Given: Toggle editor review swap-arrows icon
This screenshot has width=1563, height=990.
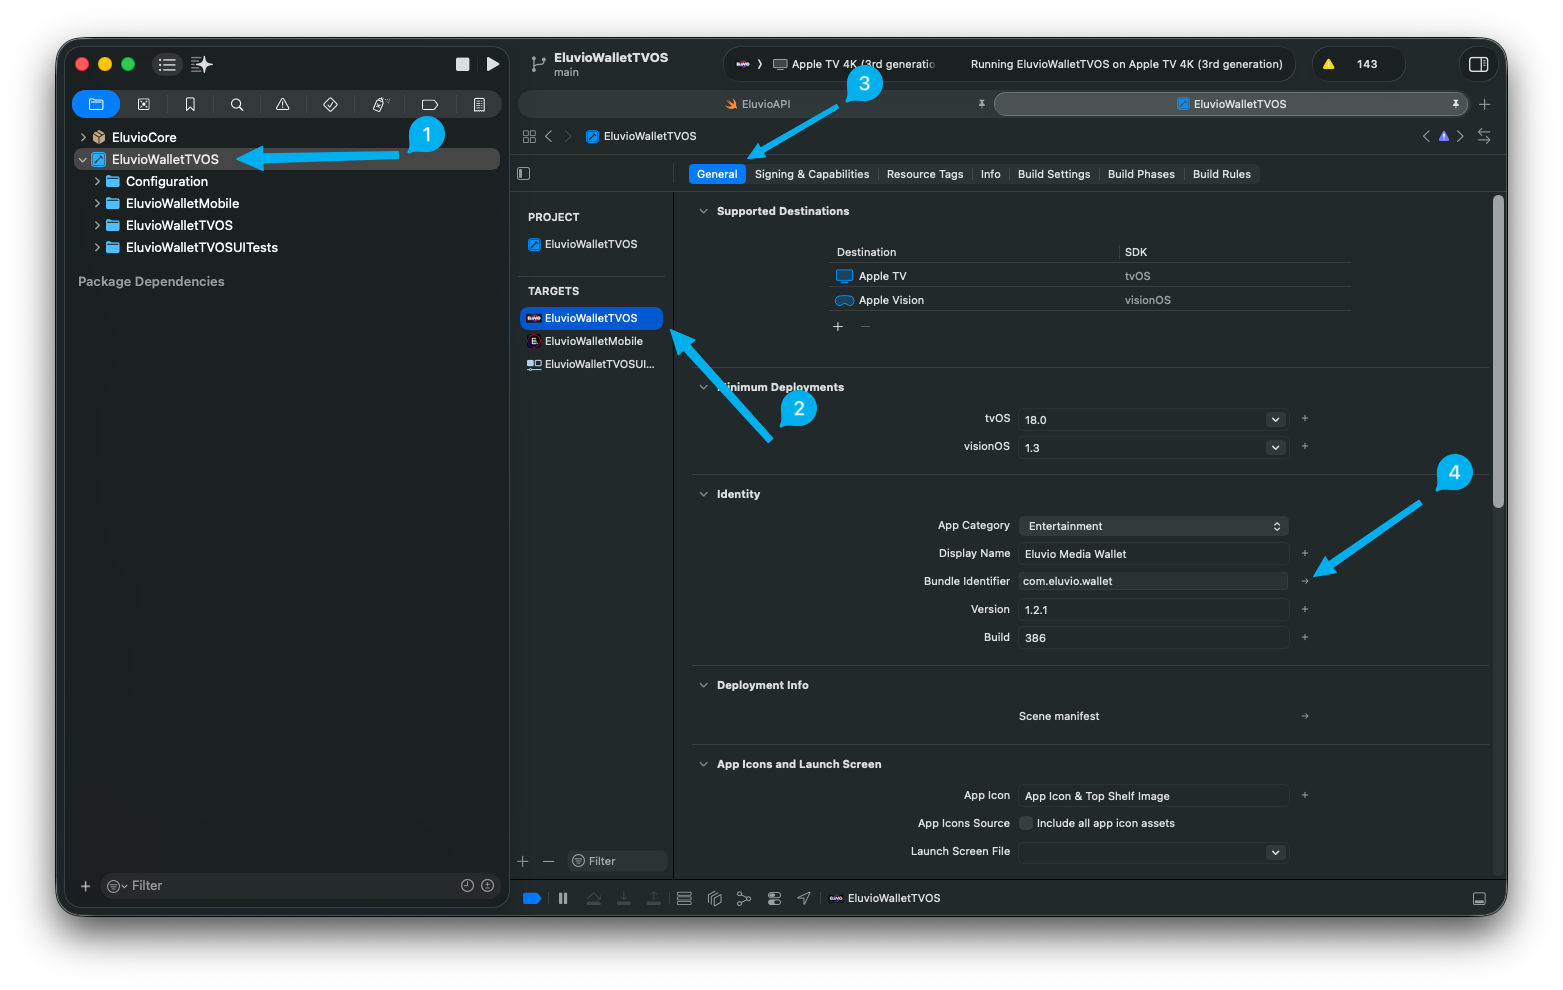Looking at the screenshot, I should [x=1484, y=136].
